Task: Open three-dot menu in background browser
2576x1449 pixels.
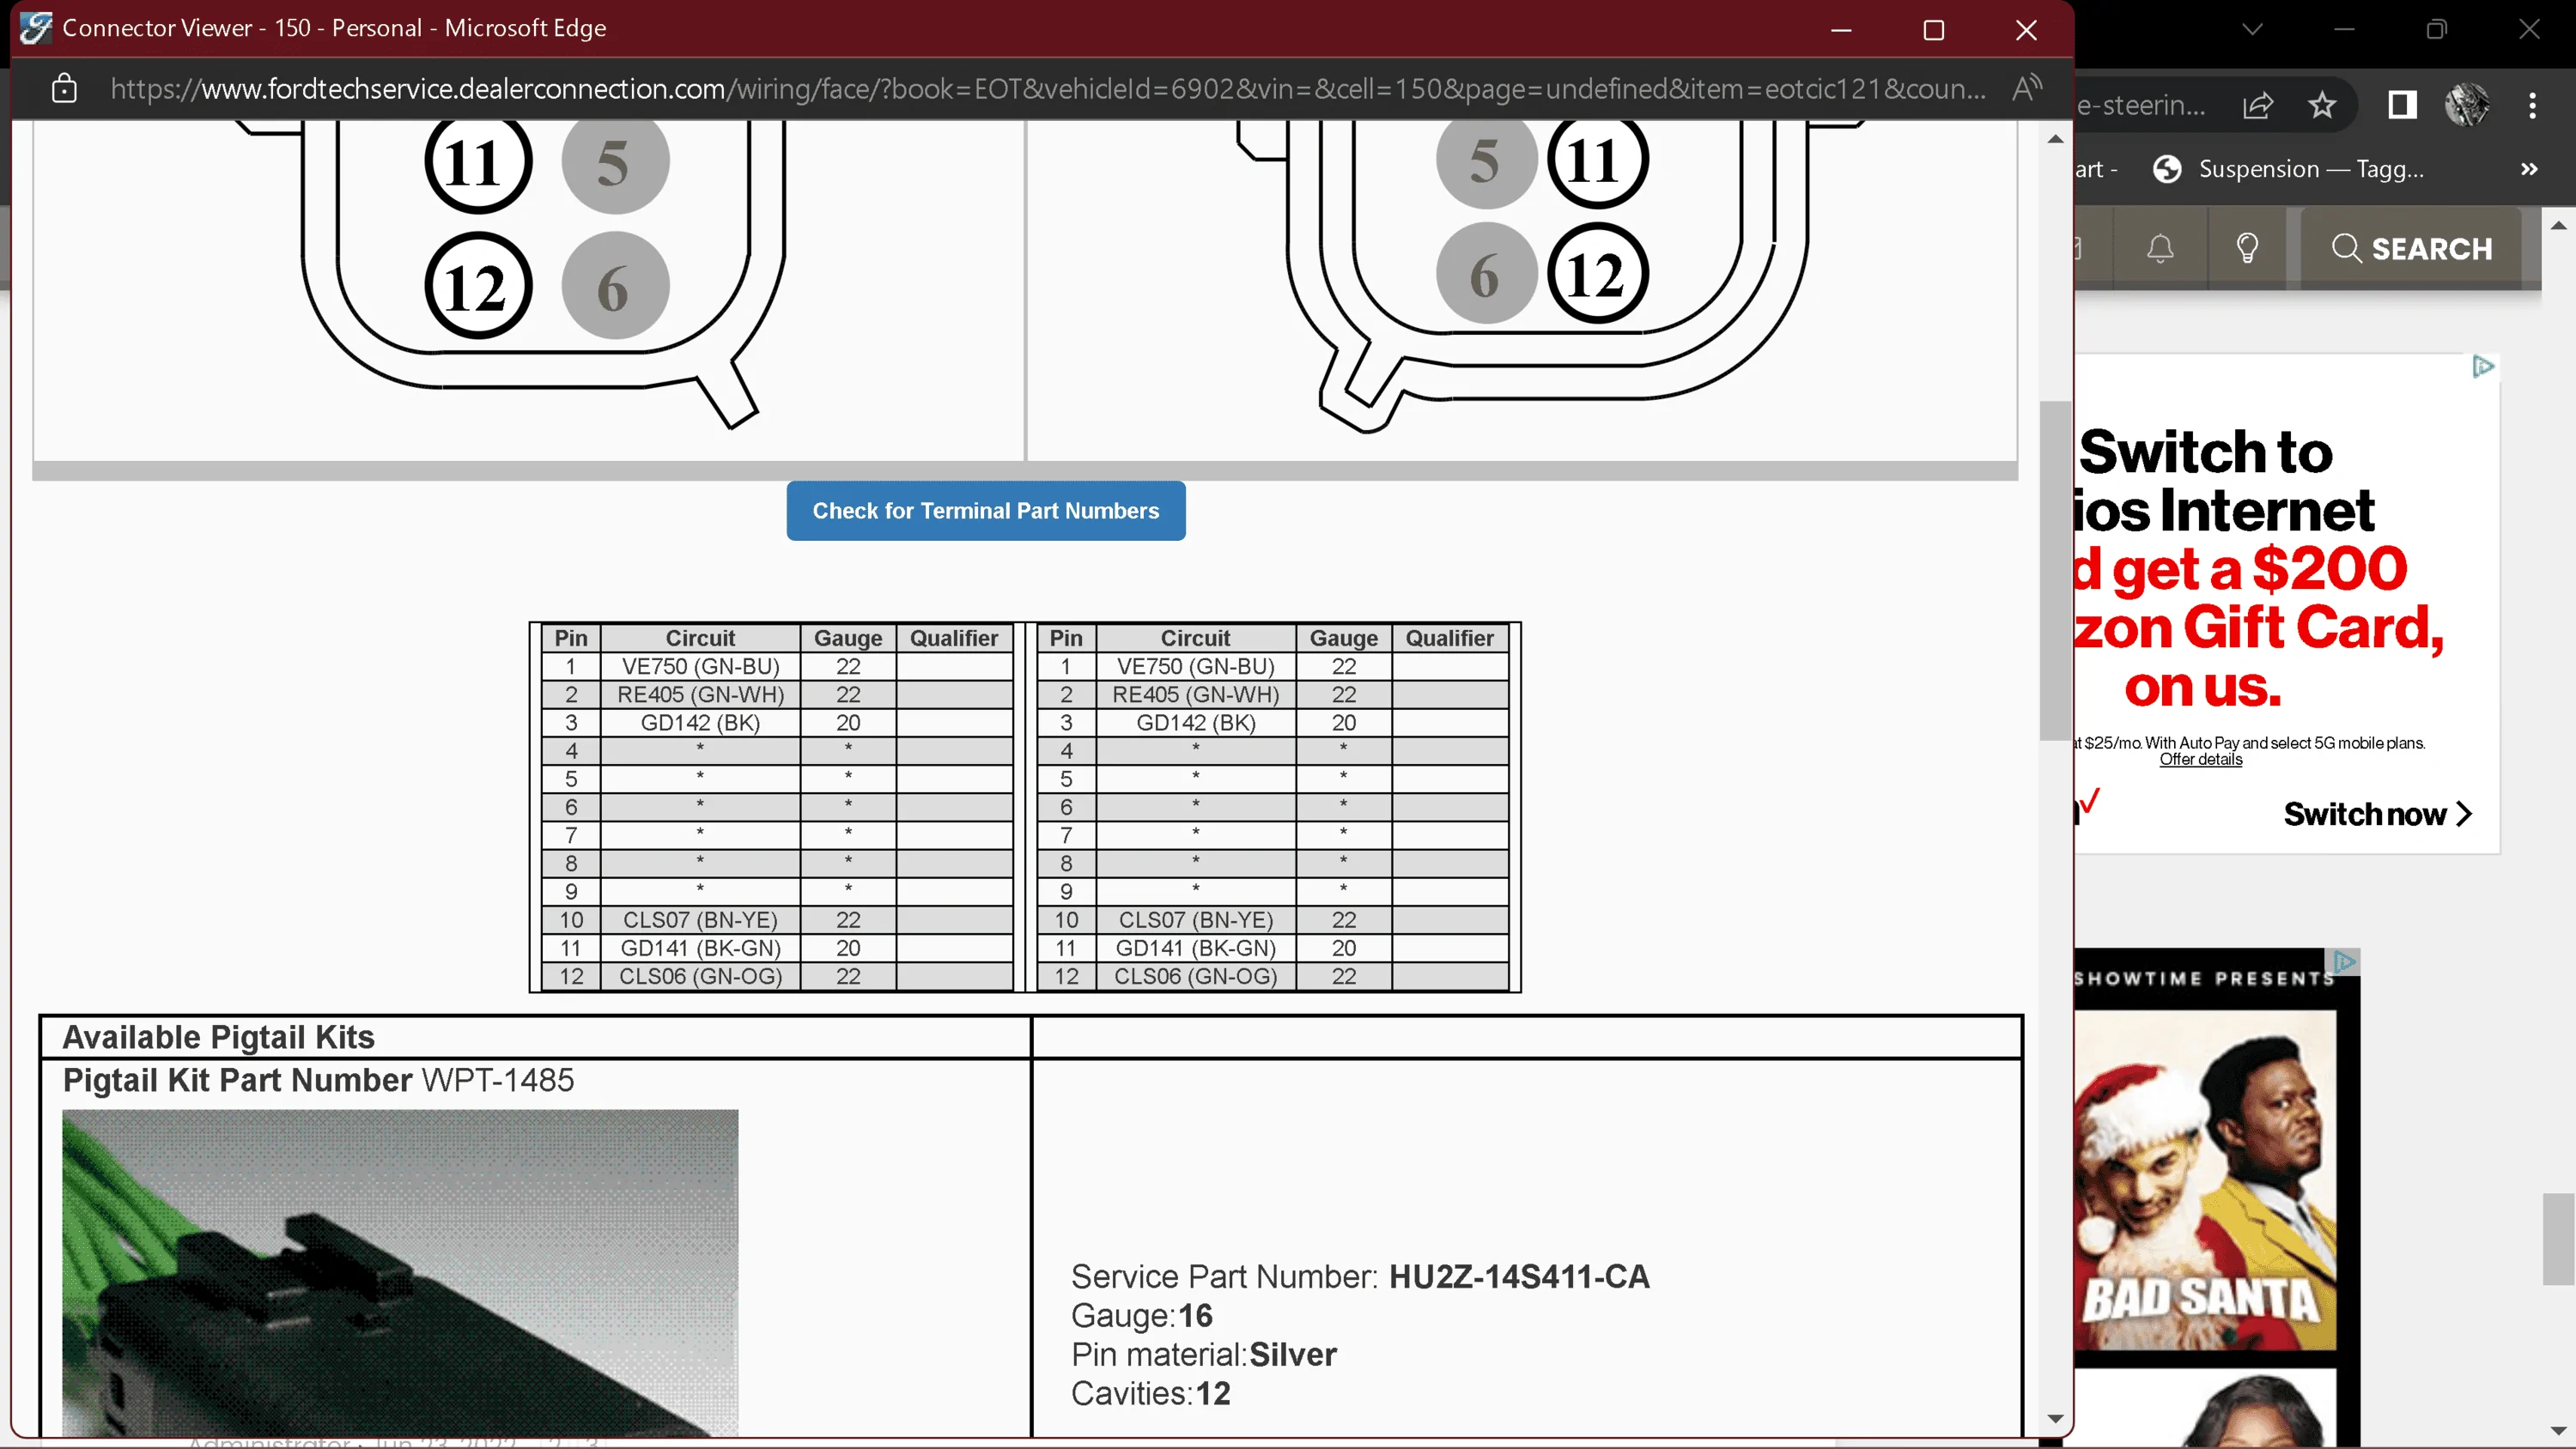Action: pos(2533,105)
